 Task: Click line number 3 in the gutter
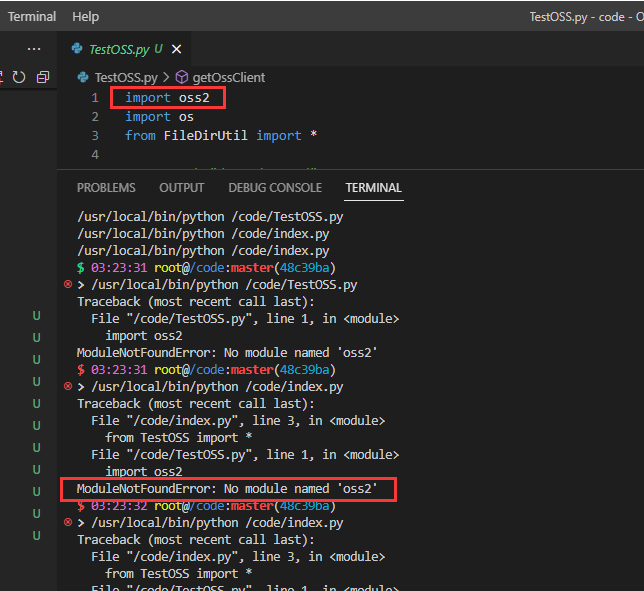[95, 136]
